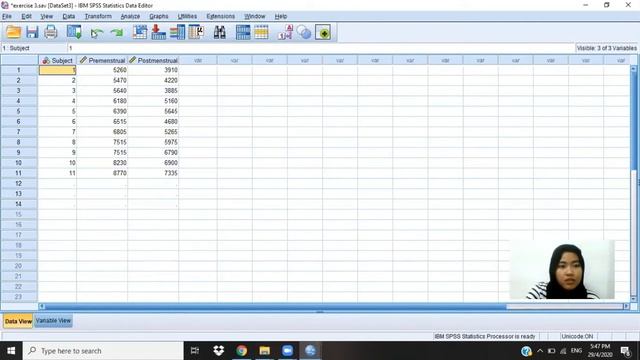
Task: Open Find with binoculars icon
Action: tap(220, 32)
